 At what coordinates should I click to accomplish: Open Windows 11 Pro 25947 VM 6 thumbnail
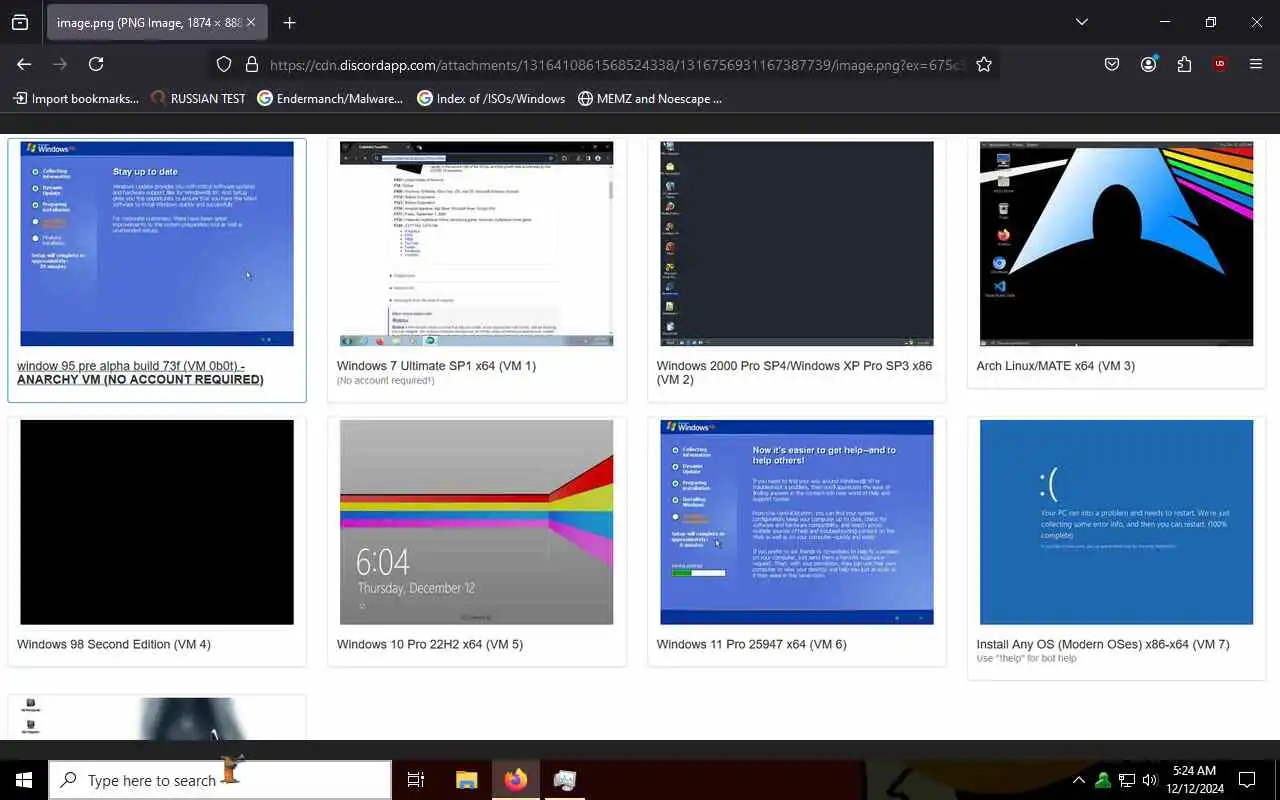click(x=797, y=522)
